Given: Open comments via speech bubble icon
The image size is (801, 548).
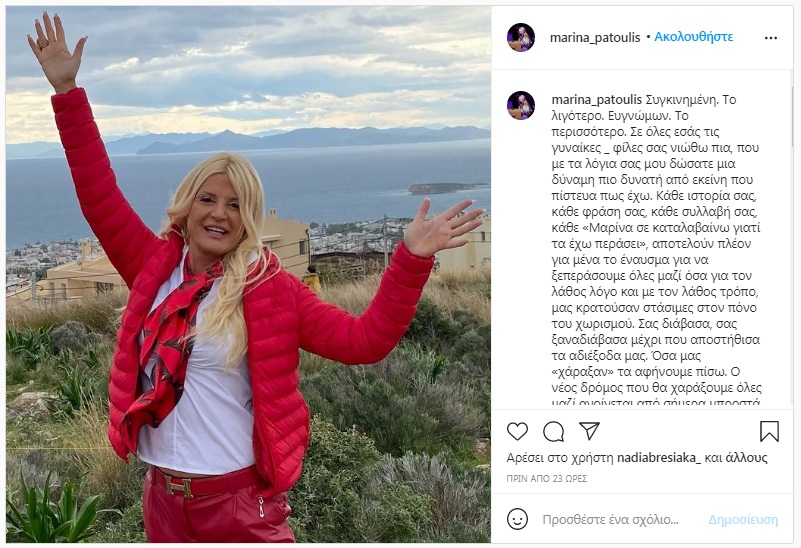Looking at the screenshot, I should pos(553,432).
